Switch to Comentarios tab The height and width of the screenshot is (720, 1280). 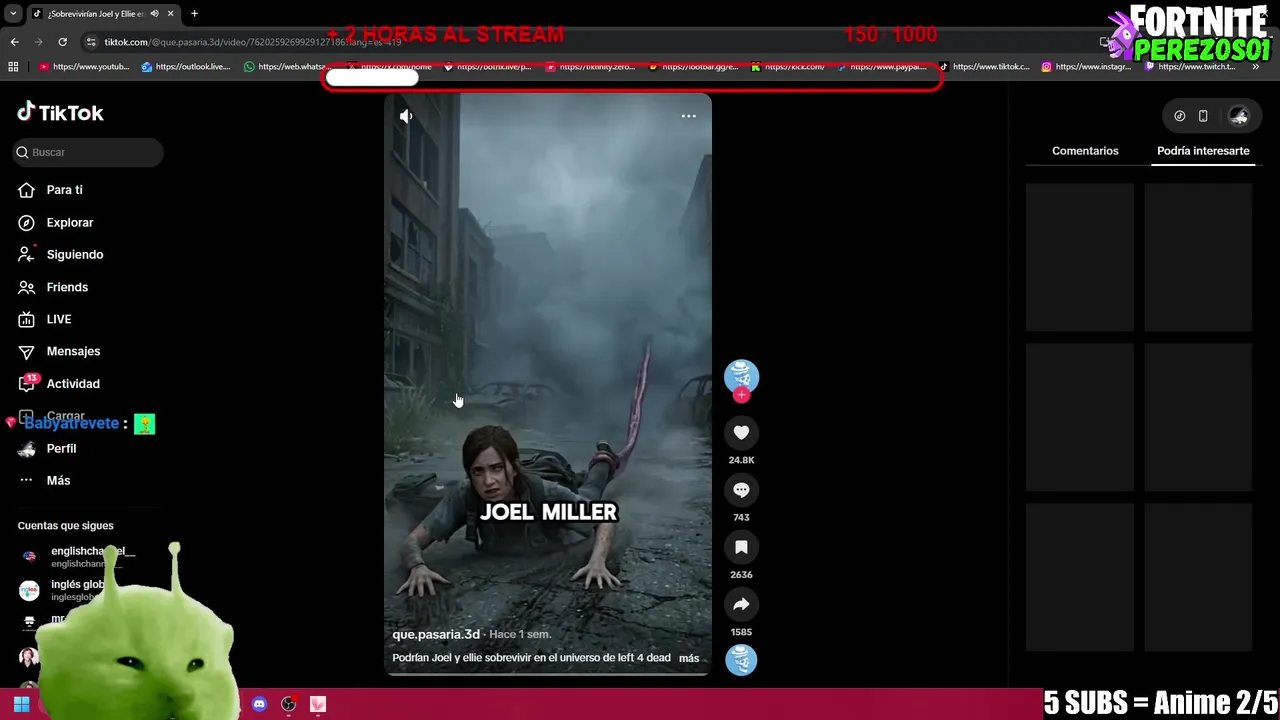[1085, 151]
